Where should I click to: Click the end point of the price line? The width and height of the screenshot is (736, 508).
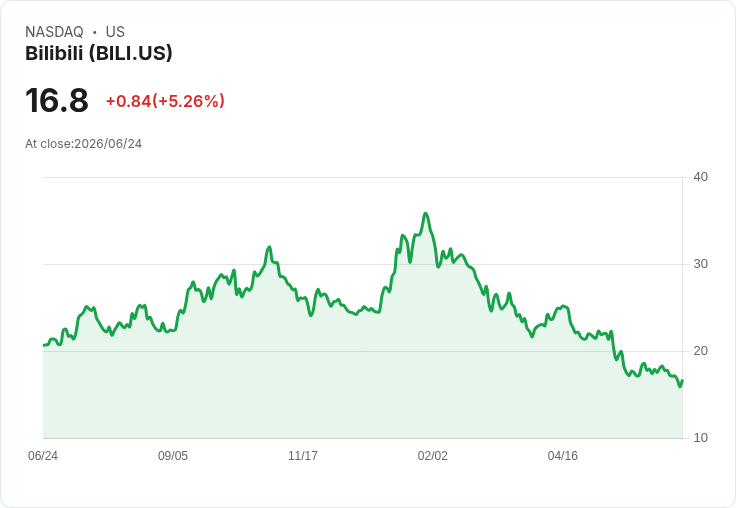coord(682,381)
